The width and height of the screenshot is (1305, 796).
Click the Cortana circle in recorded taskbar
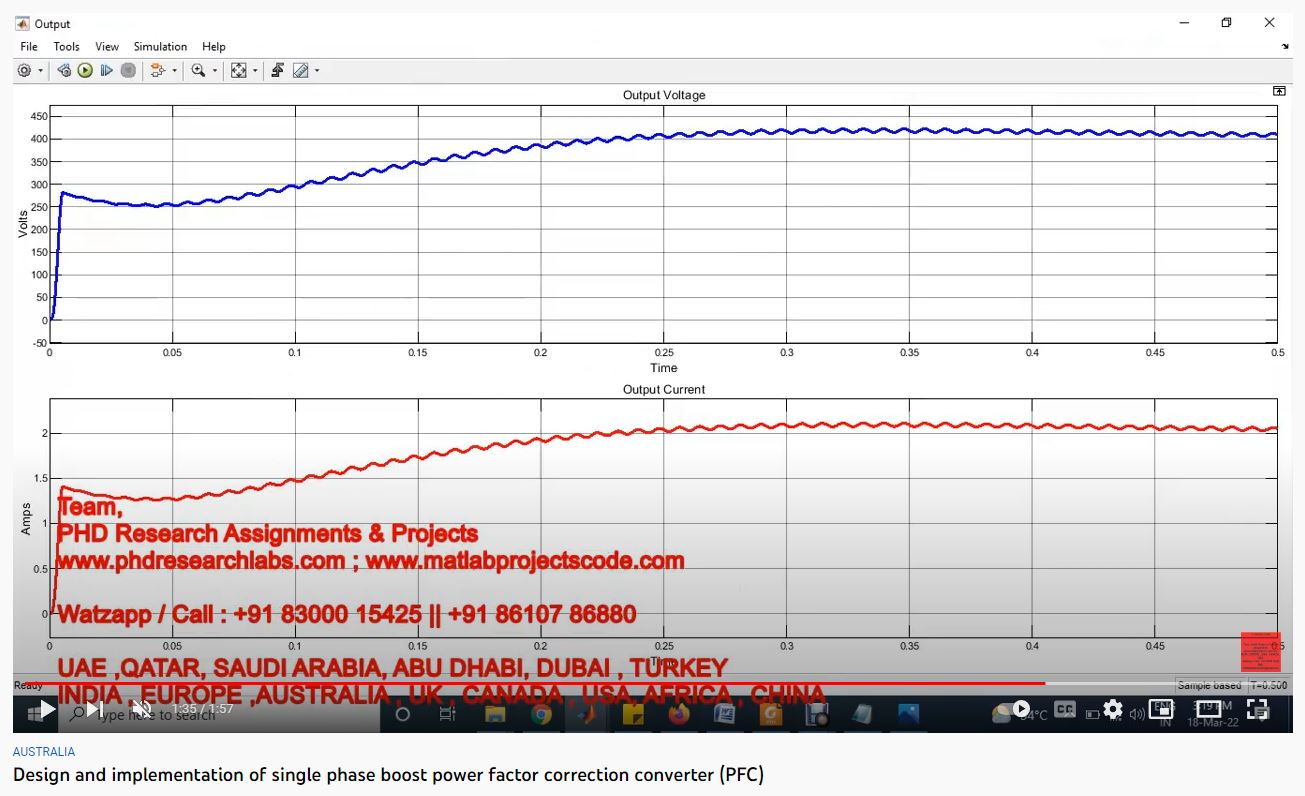[403, 714]
